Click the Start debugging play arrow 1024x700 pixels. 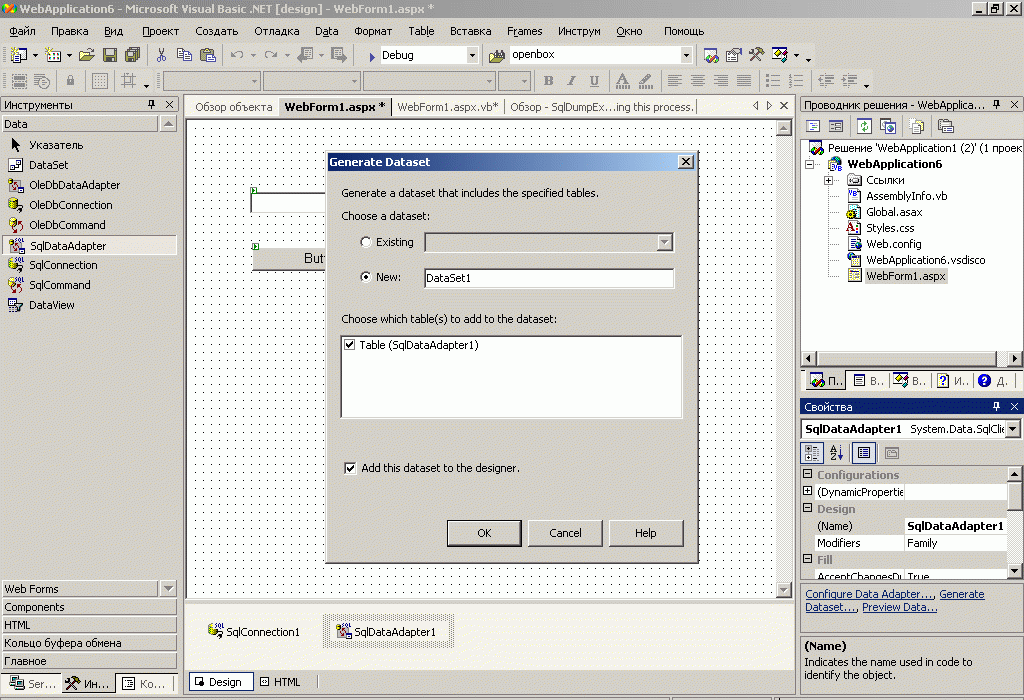pos(372,56)
